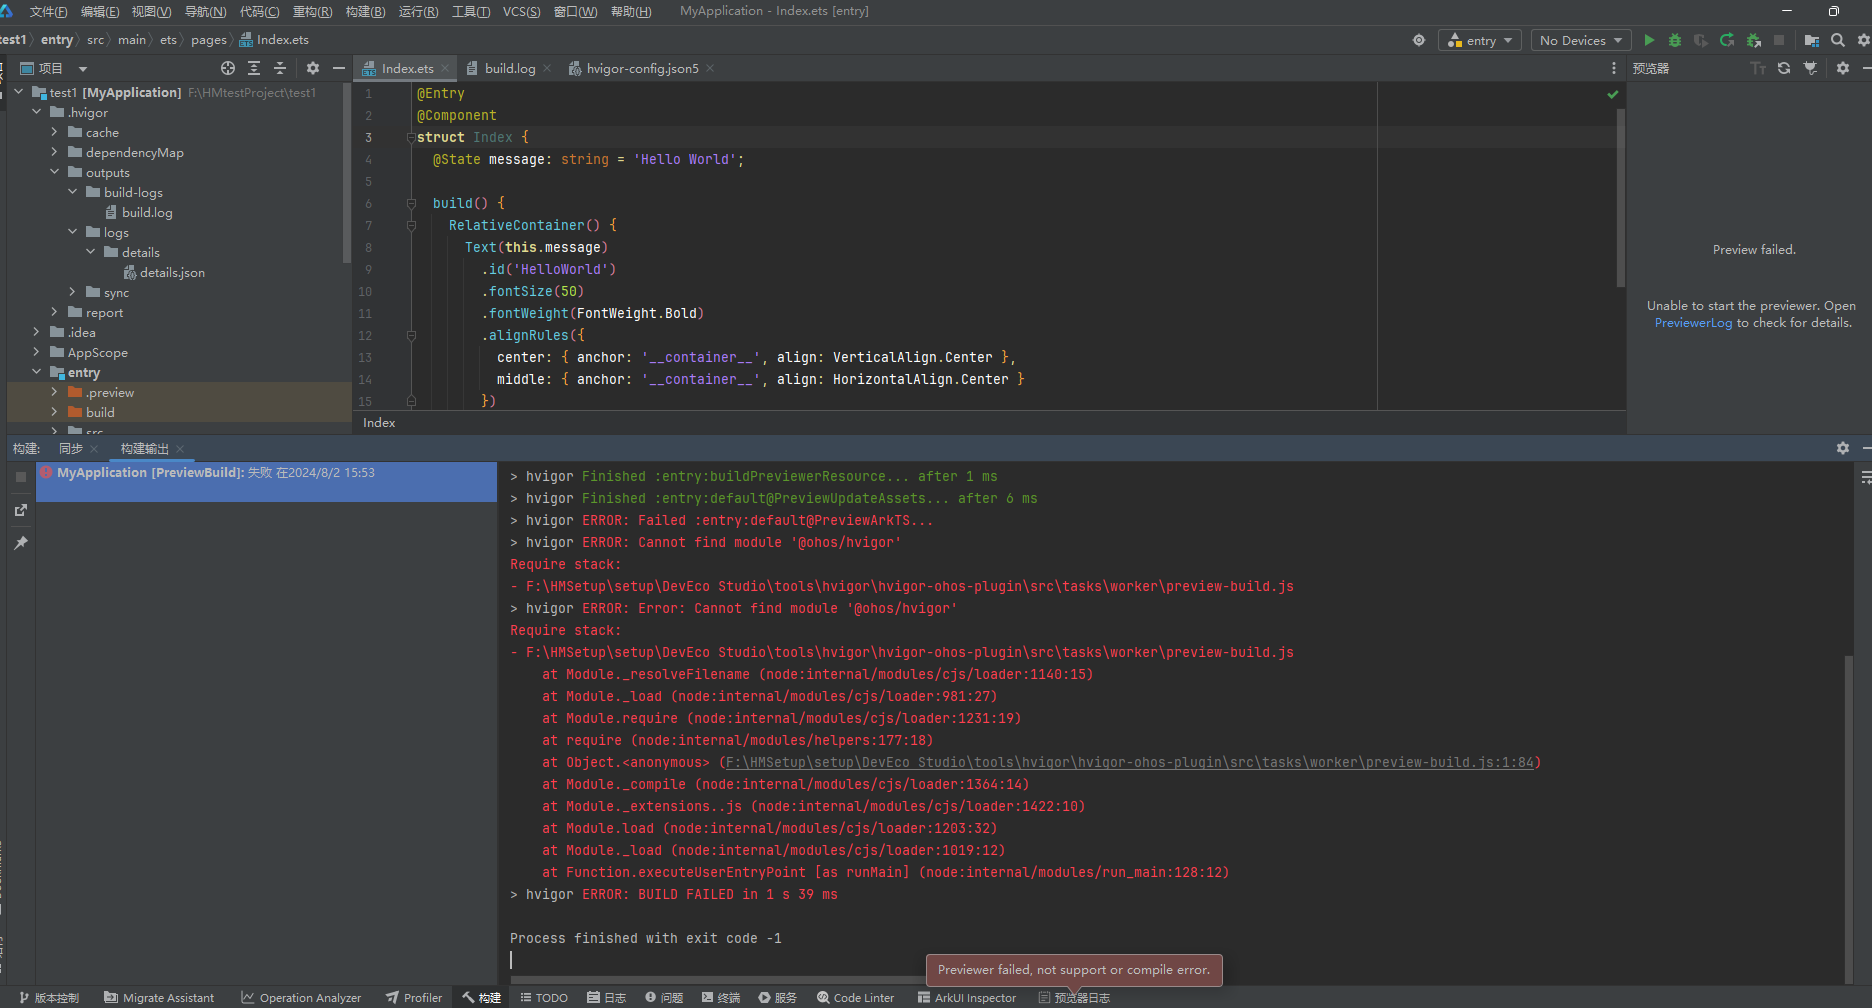Open Search Everywhere magnifier
Viewport: 1872px width, 1008px height.
1838,40
